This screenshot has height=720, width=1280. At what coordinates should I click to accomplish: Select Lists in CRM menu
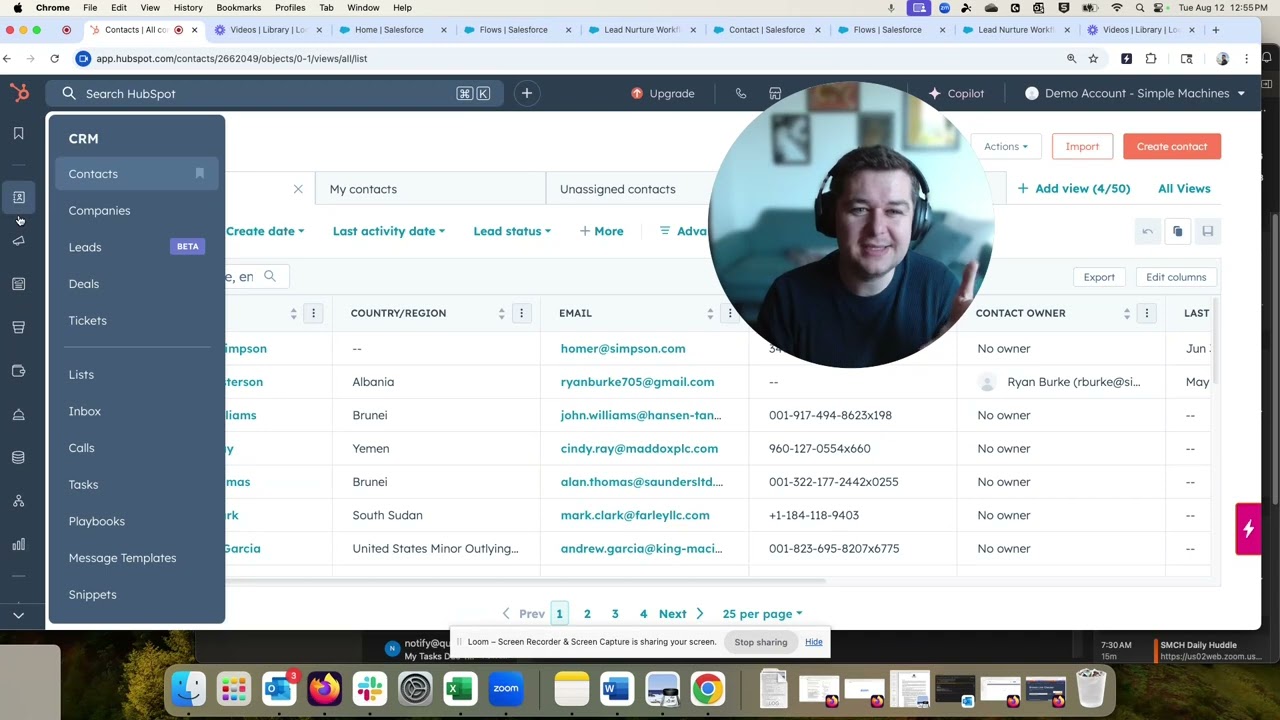pyautogui.click(x=81, y=375)
